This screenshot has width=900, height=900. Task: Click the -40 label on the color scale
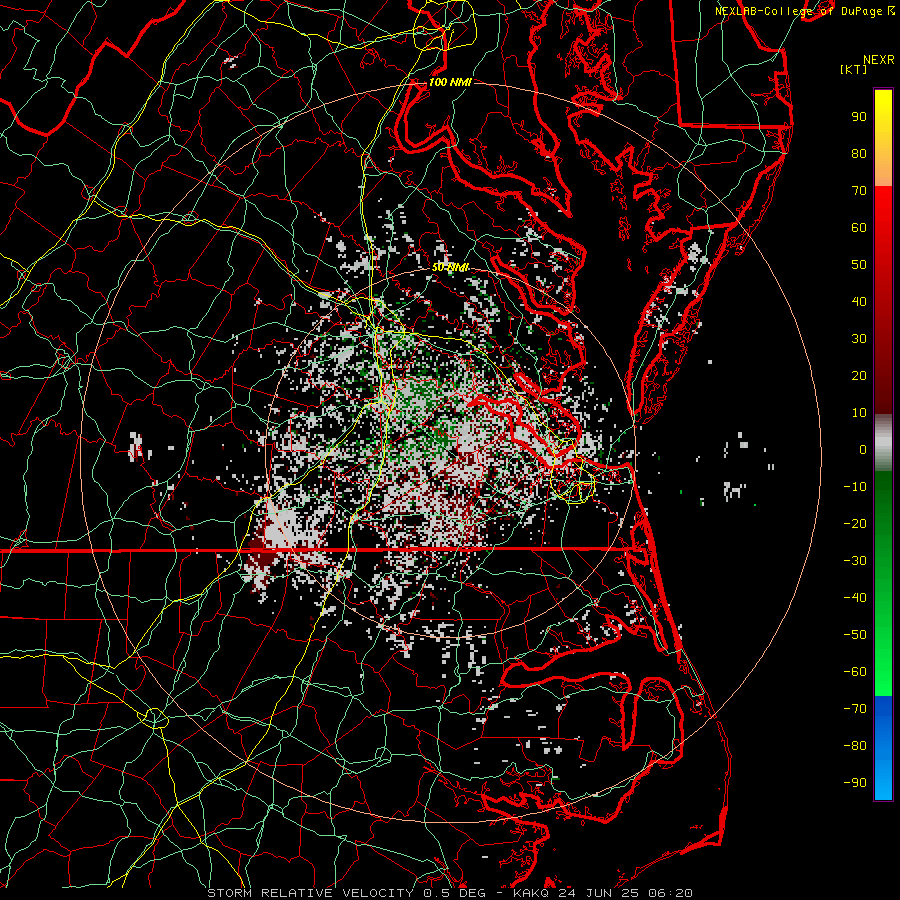855,598
